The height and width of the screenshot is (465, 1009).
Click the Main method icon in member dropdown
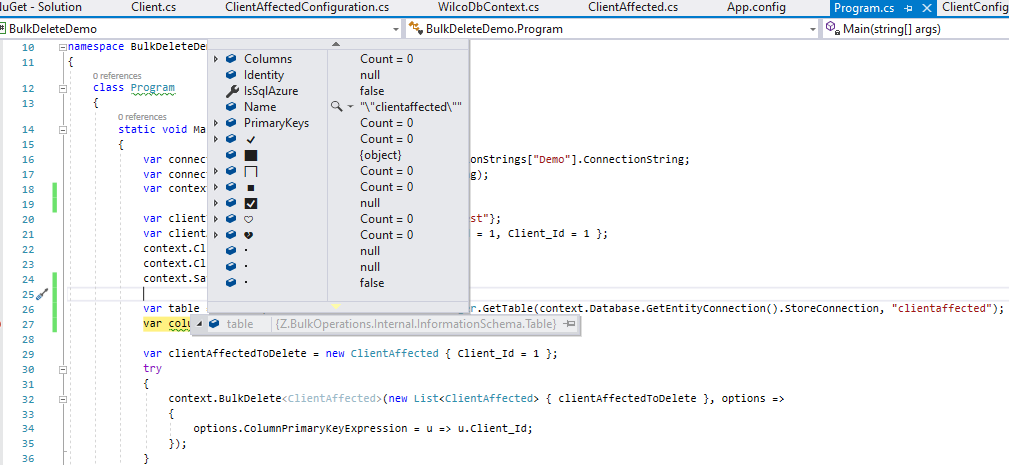pyautogui.click(x=832, y=29)
